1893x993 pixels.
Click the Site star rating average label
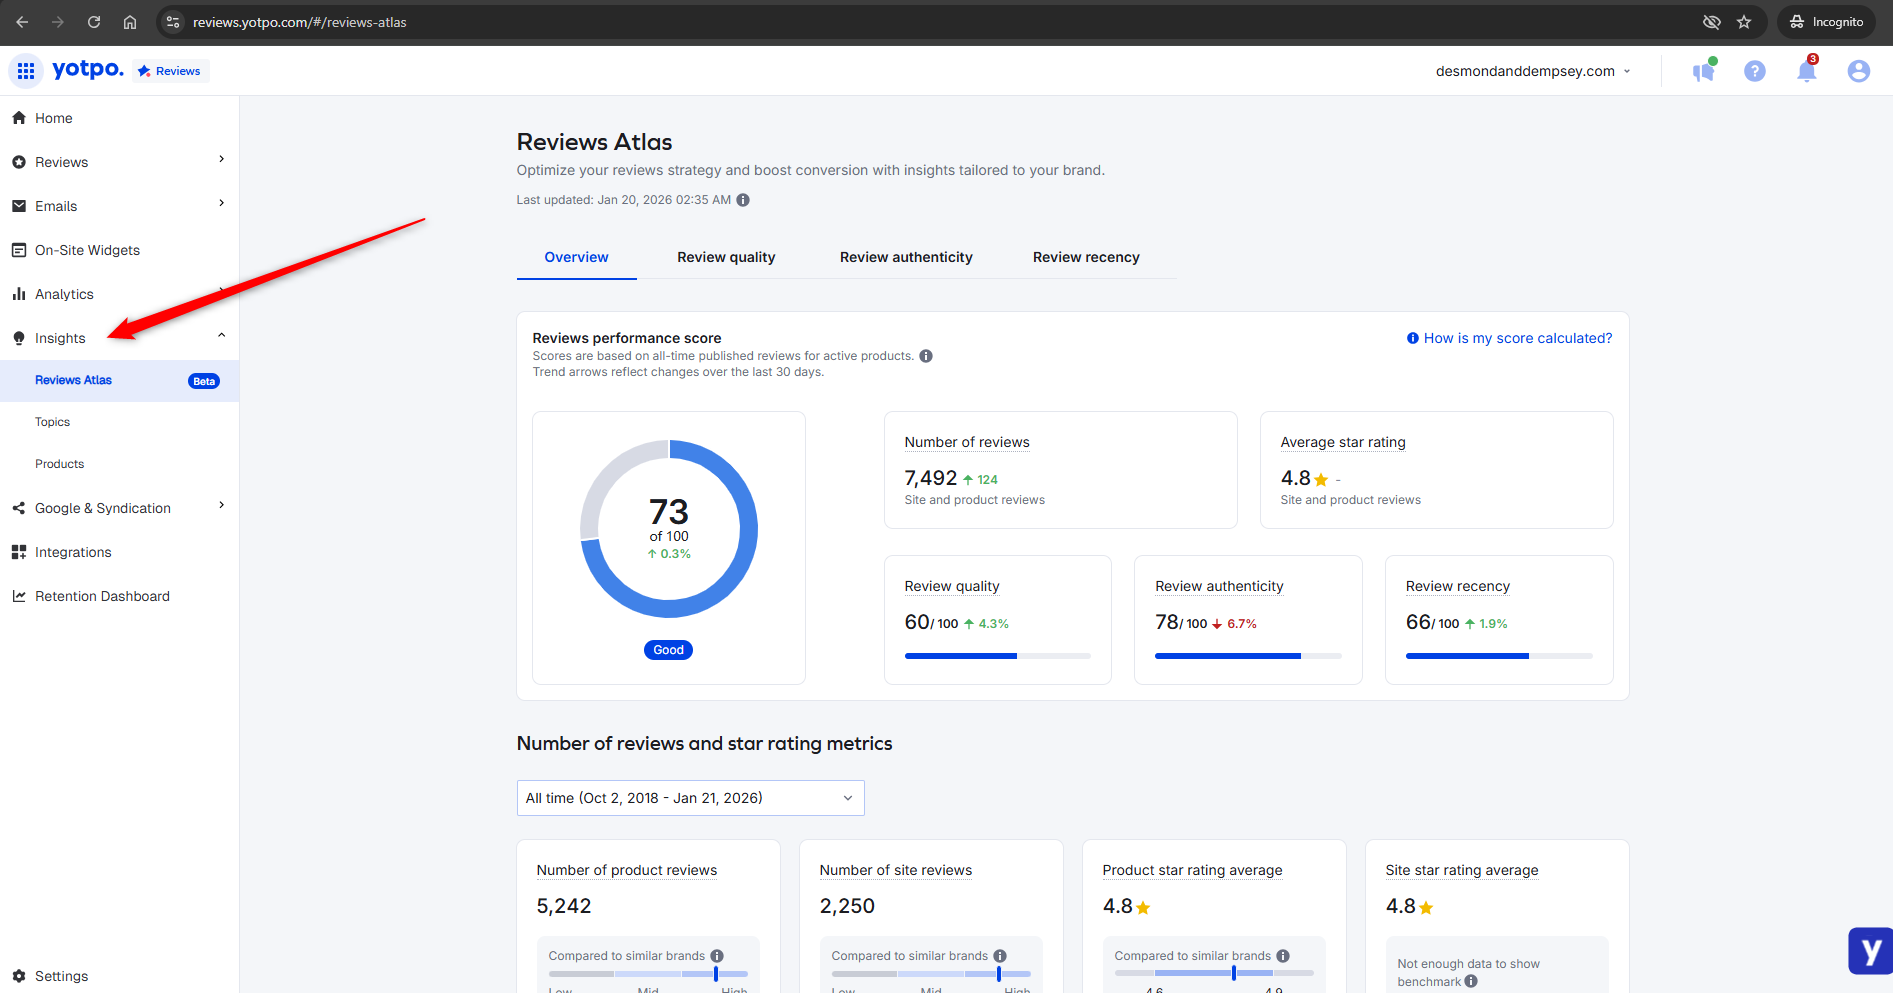(x=1462, y=870)
